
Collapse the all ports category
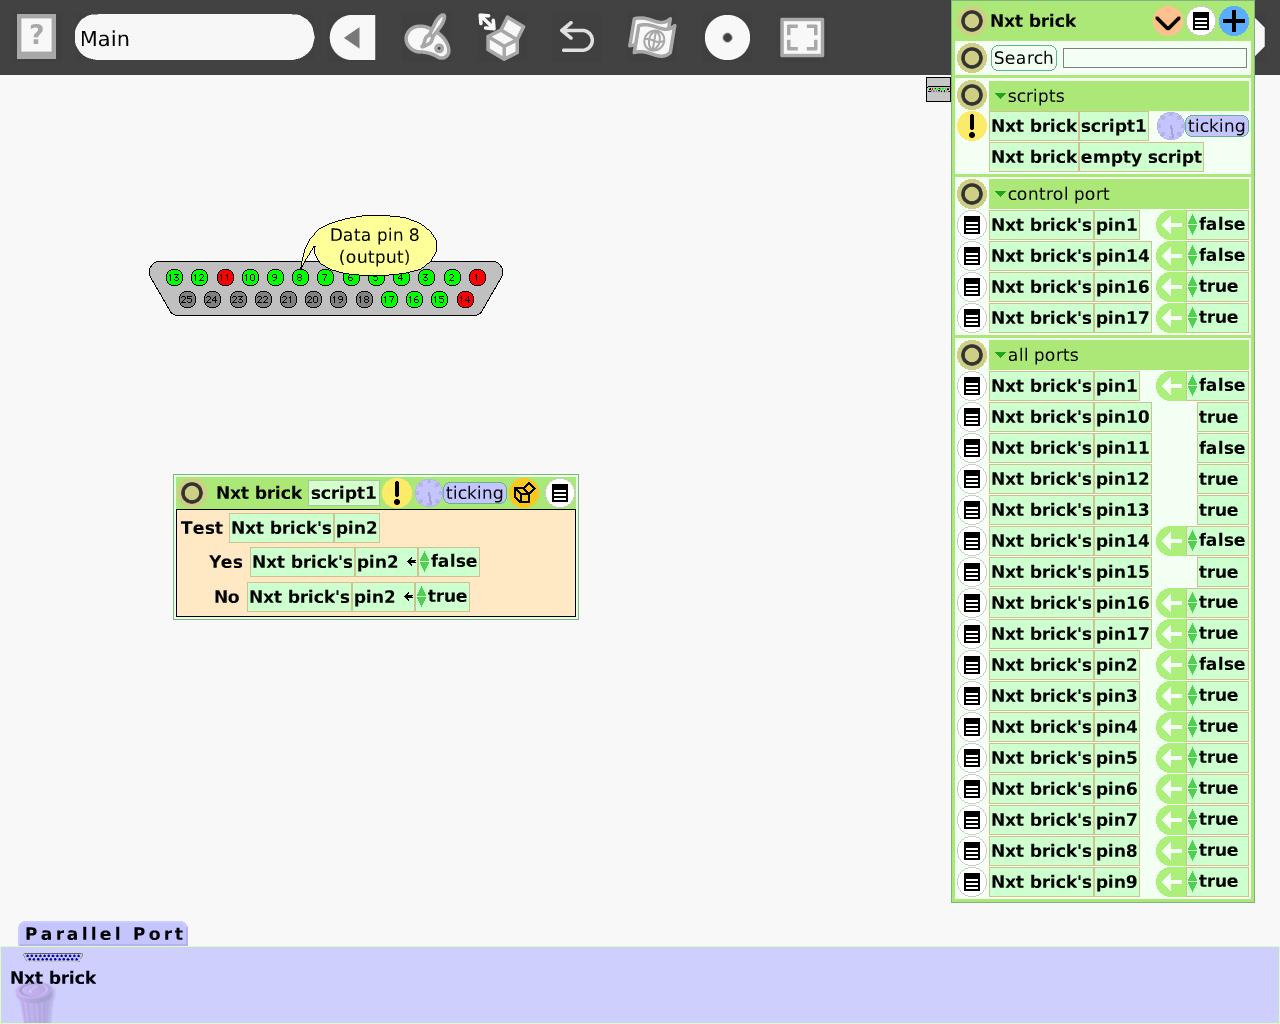pos(1000,355)
